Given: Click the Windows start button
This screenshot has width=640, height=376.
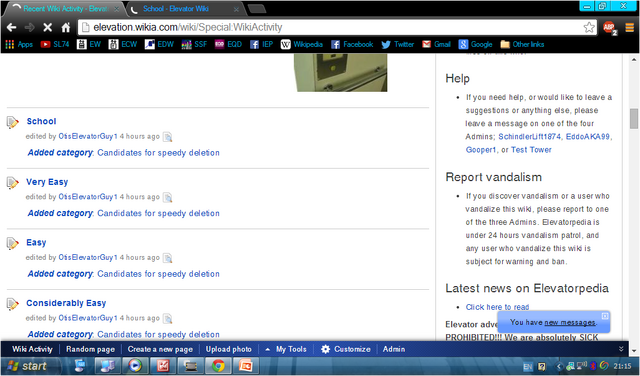Looking at the screenshot, I should point(28,366).
